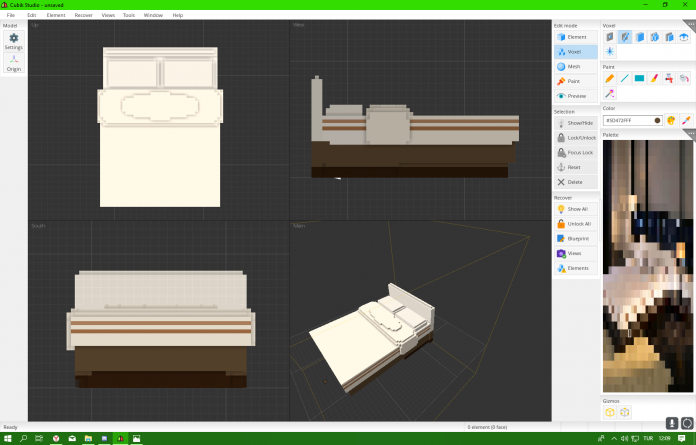Open the Tools menu

point(129,15)
